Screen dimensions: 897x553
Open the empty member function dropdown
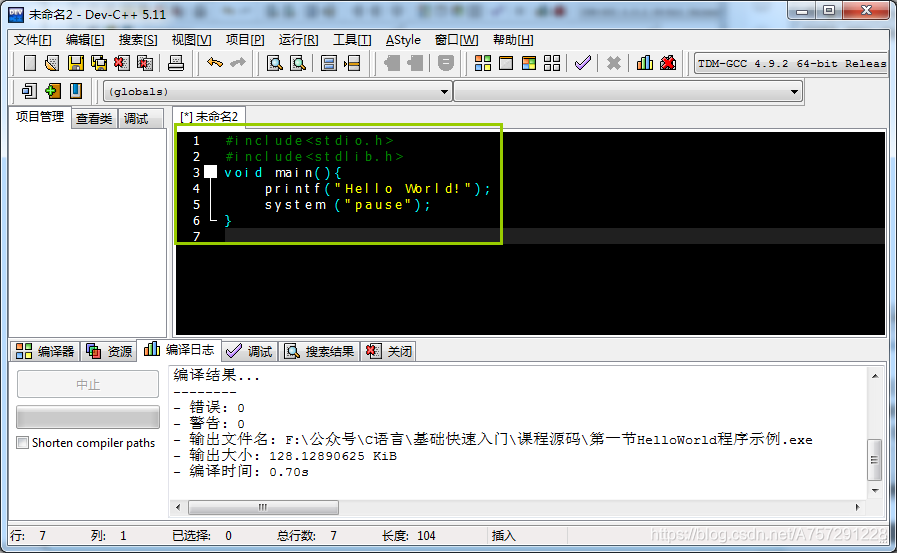click(x=628, y=91)
